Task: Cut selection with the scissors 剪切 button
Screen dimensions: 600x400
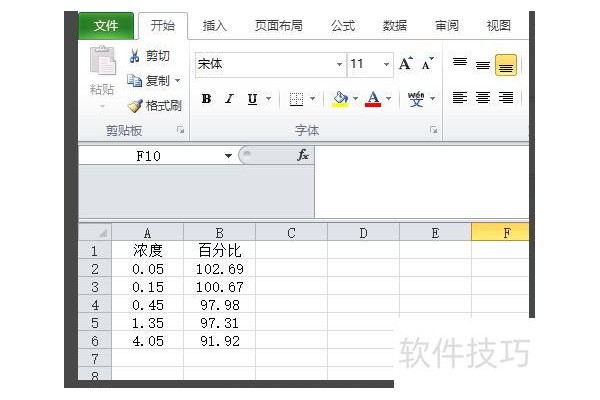Action: tap(149, 56)
